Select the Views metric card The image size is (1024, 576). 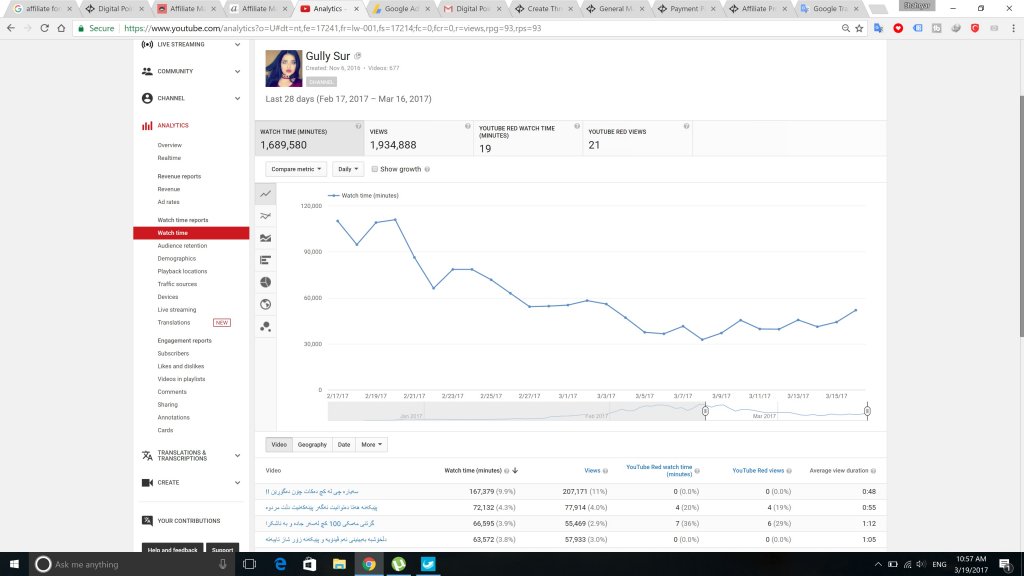(x=418, y=139)
